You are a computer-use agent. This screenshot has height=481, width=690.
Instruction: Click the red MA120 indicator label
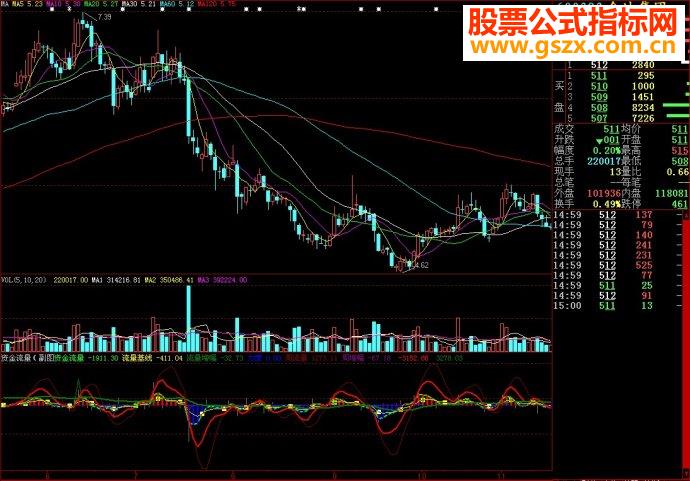(x=217, y=4)
